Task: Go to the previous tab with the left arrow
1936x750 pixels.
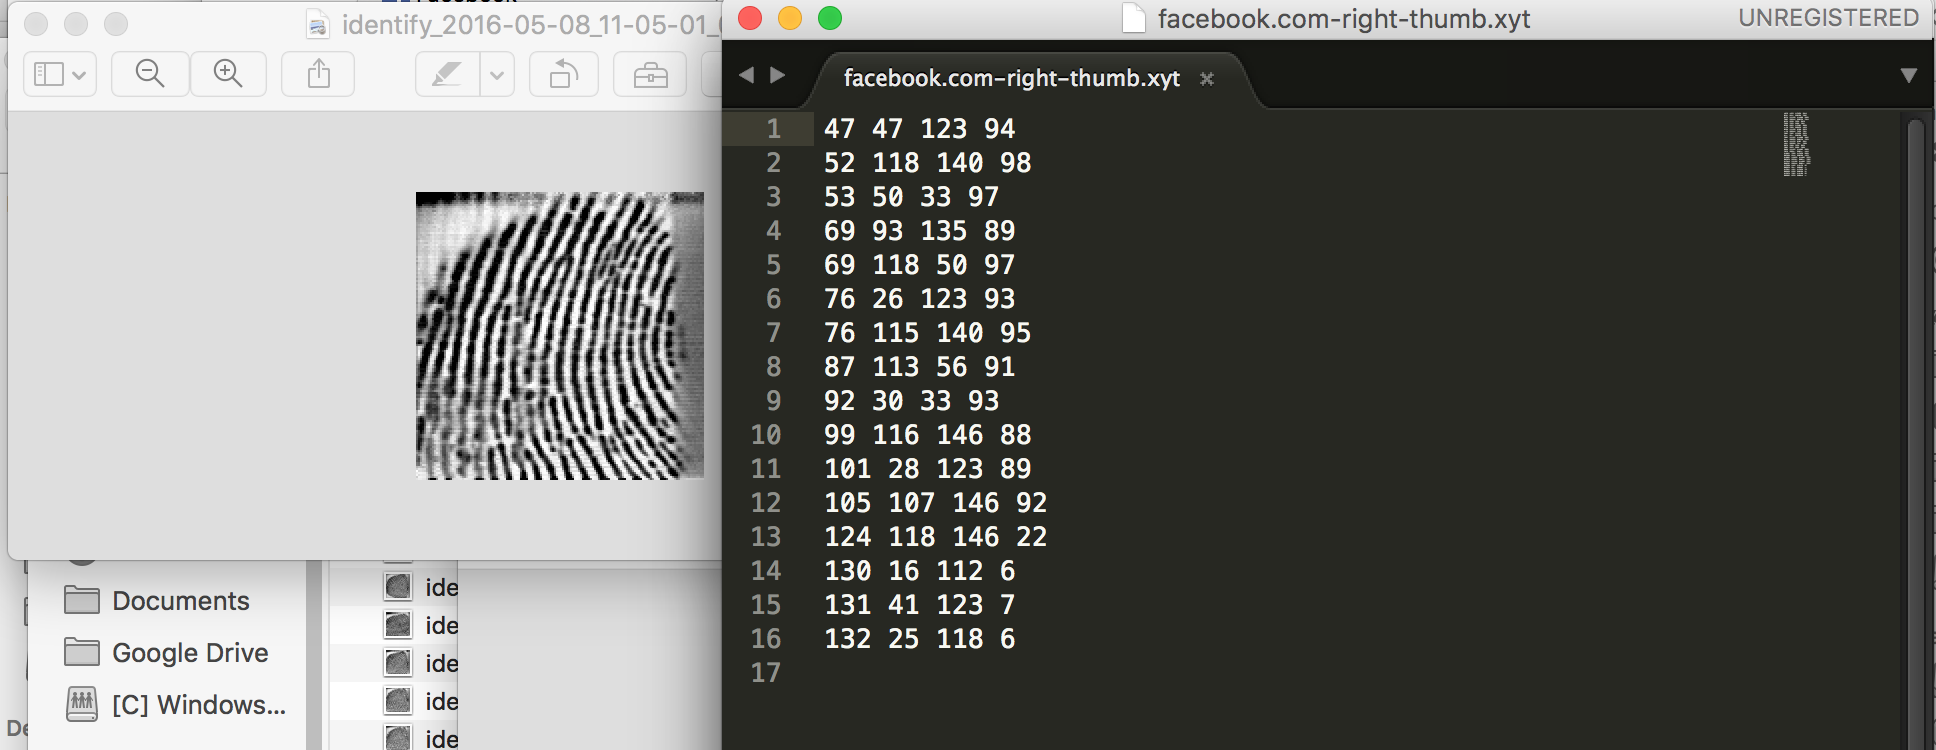Action: click(746, 75)
